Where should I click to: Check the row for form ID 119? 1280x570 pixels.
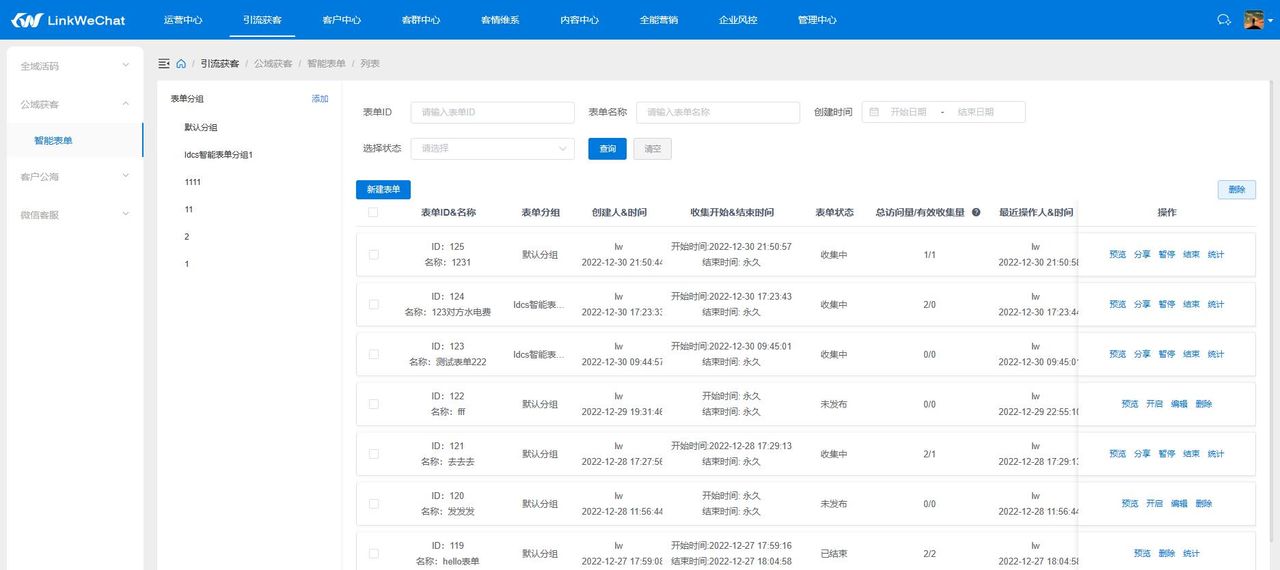click(374, 553)
